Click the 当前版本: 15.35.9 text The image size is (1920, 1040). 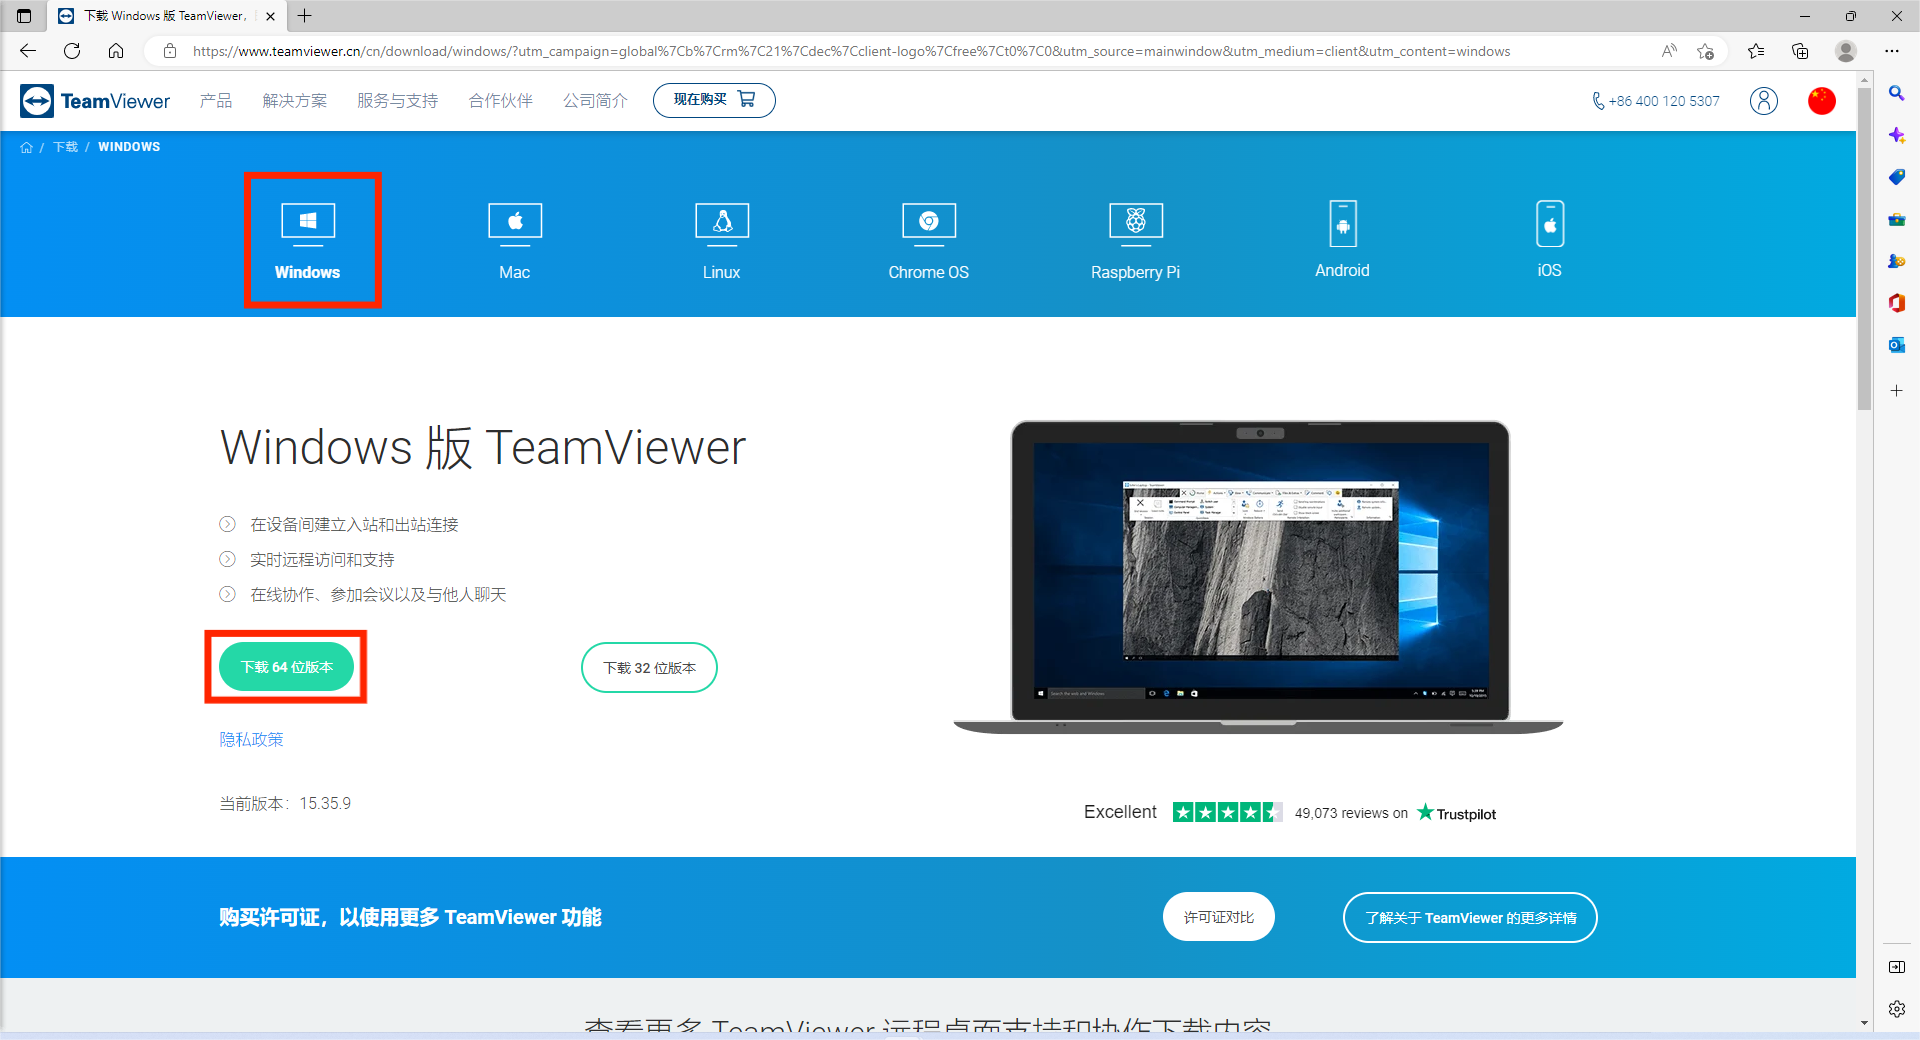tap(285, 803)
